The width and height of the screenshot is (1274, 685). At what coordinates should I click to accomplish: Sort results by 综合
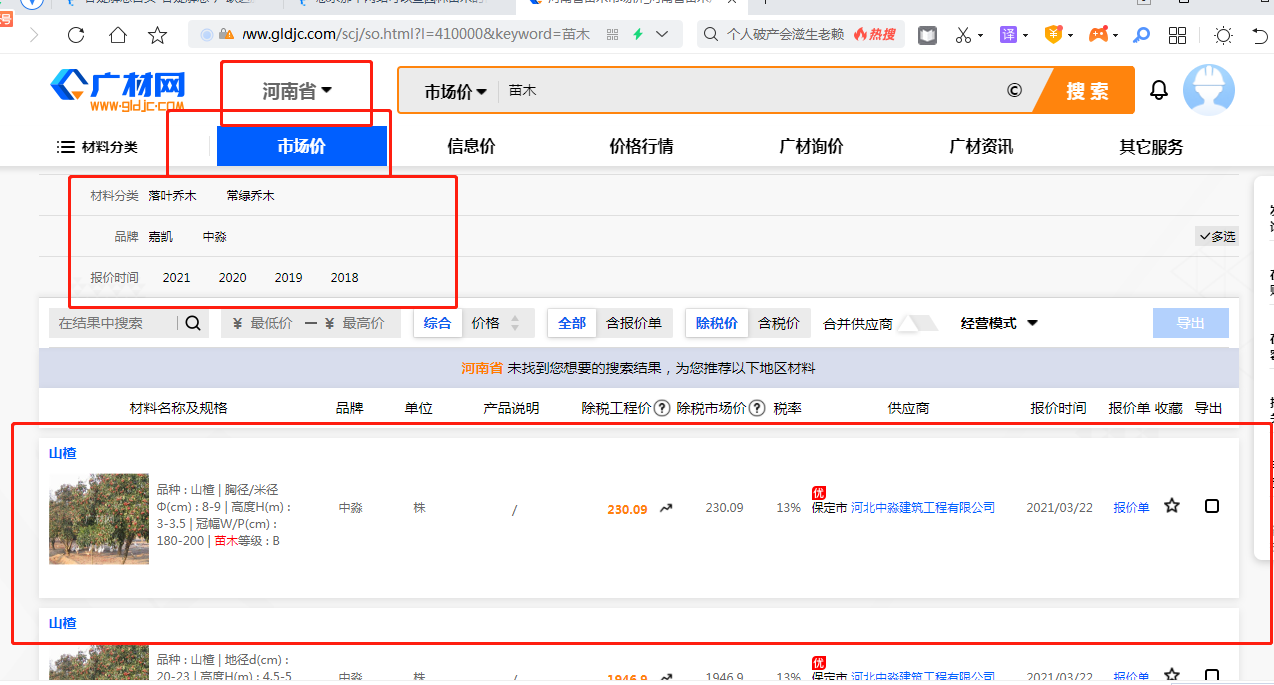tap(438, 323)
